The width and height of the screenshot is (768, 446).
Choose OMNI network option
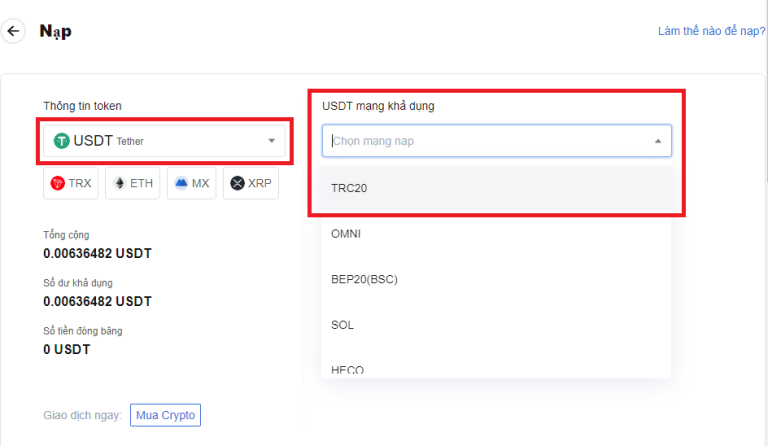pos(496,234)
